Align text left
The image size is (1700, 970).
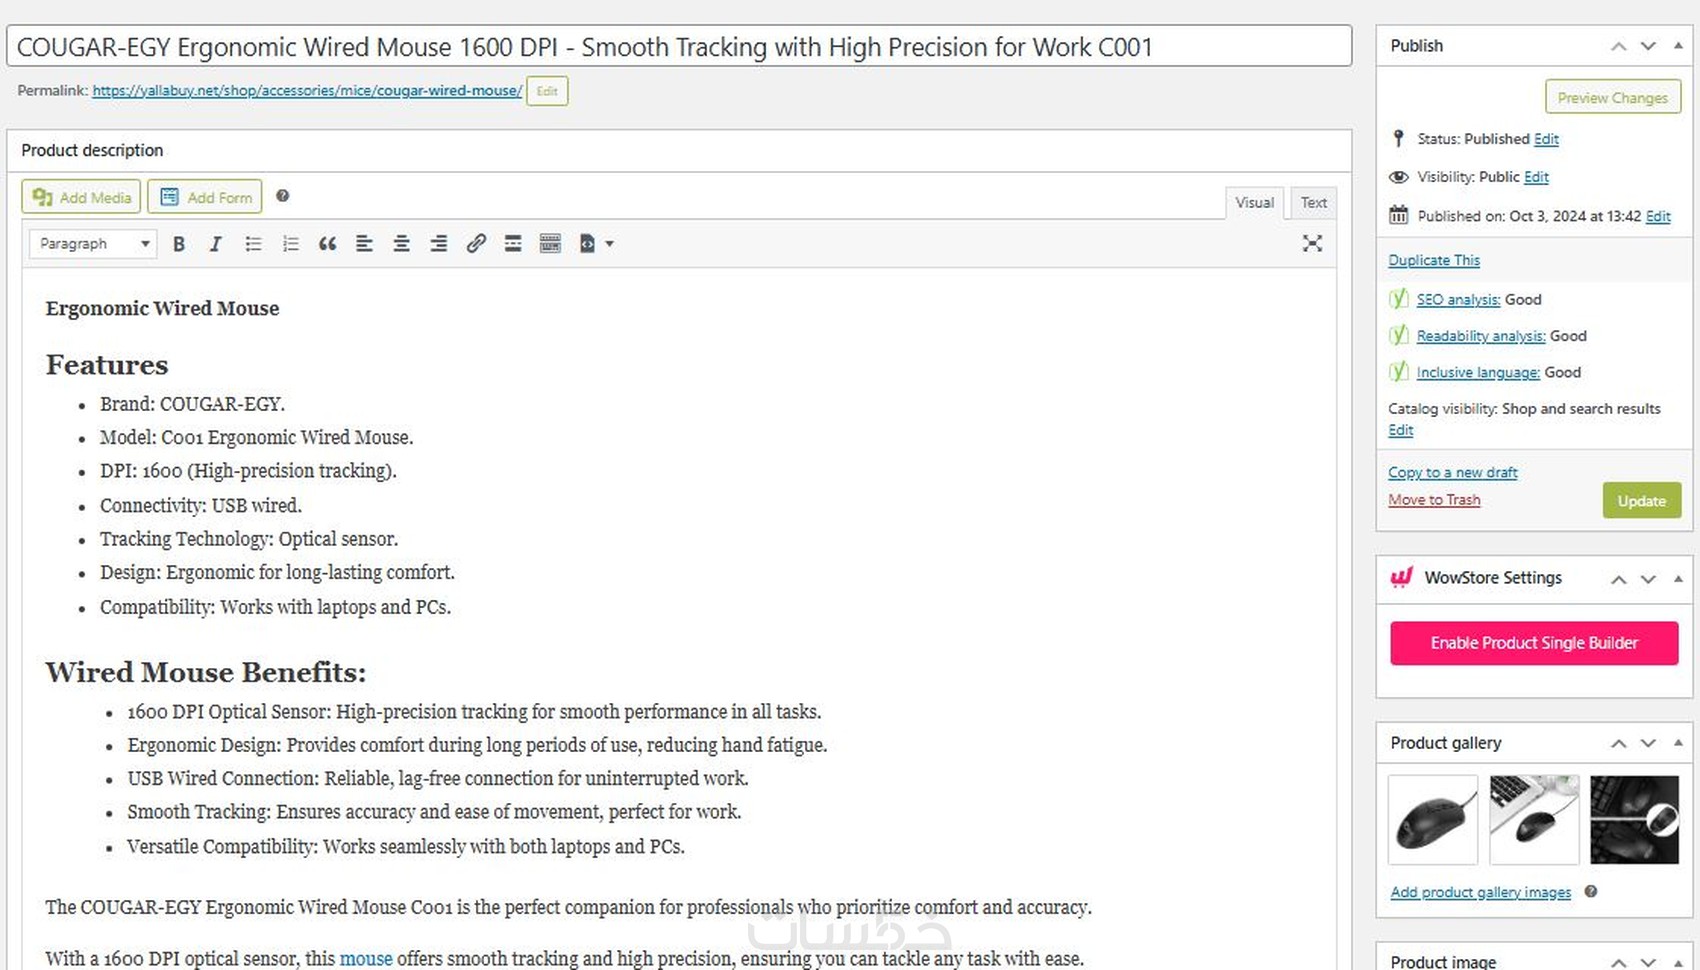click(x=364, y=244)
